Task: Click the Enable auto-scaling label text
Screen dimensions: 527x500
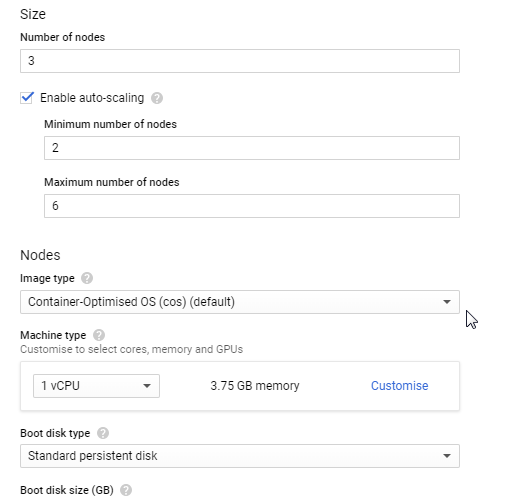Action: 92,98
